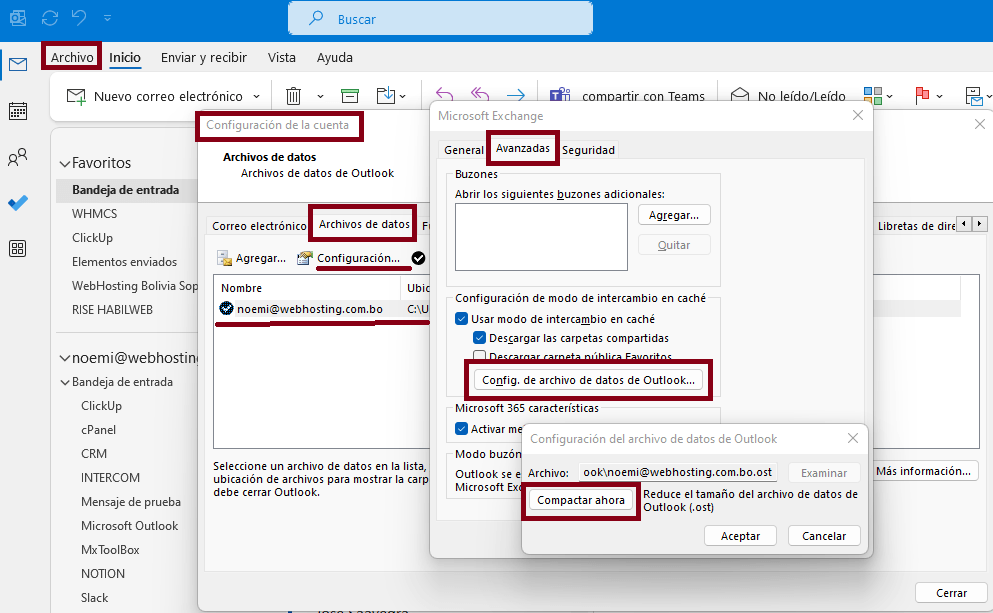Click the search magnifier icon
993x613 pixels.
coord(315,18)
